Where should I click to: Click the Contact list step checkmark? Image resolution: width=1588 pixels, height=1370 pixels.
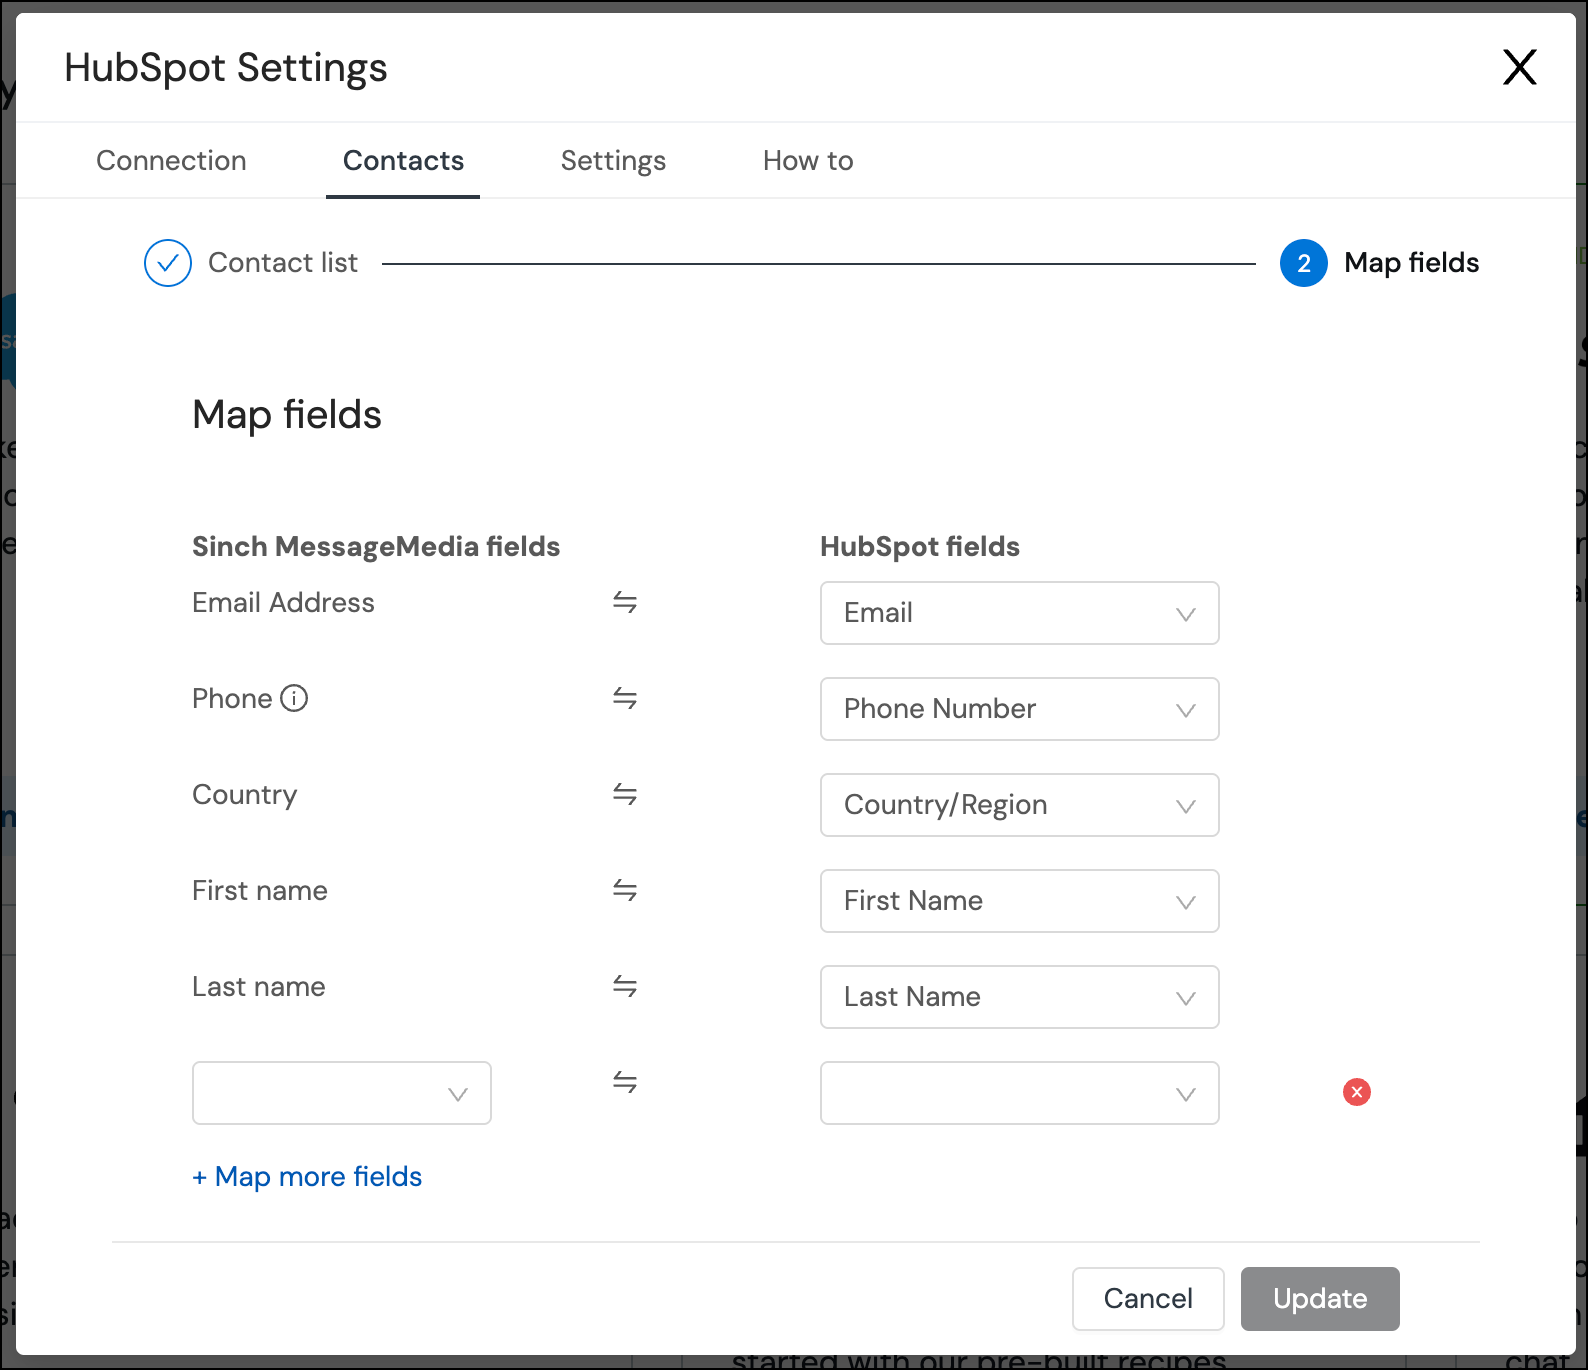point(168,263)
